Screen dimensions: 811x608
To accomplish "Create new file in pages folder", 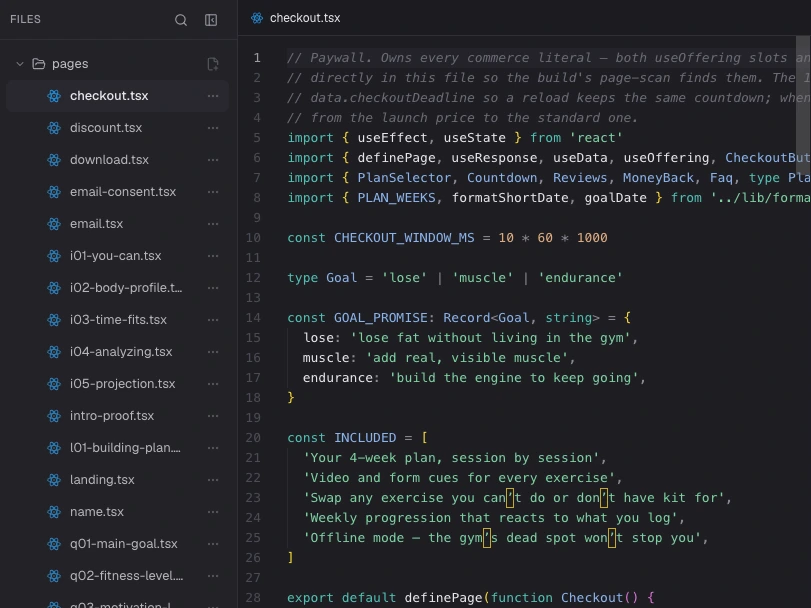I will coord(213,64).
